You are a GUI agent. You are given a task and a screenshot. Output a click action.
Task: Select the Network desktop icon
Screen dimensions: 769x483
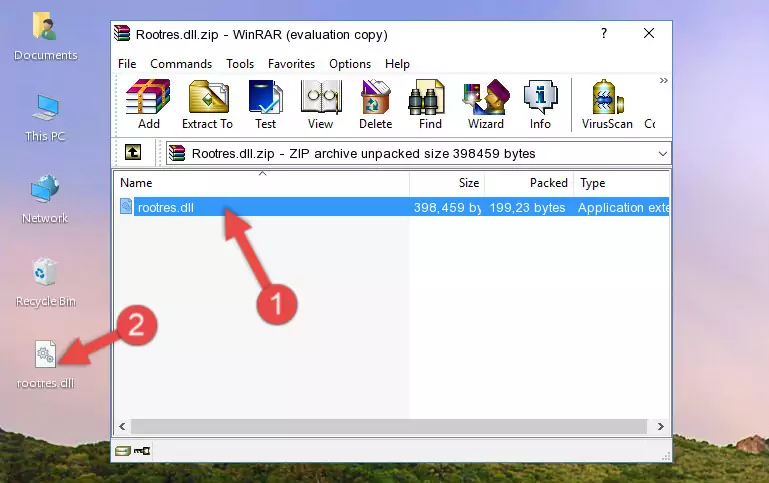pyautogui.click(x=45, y=200)
